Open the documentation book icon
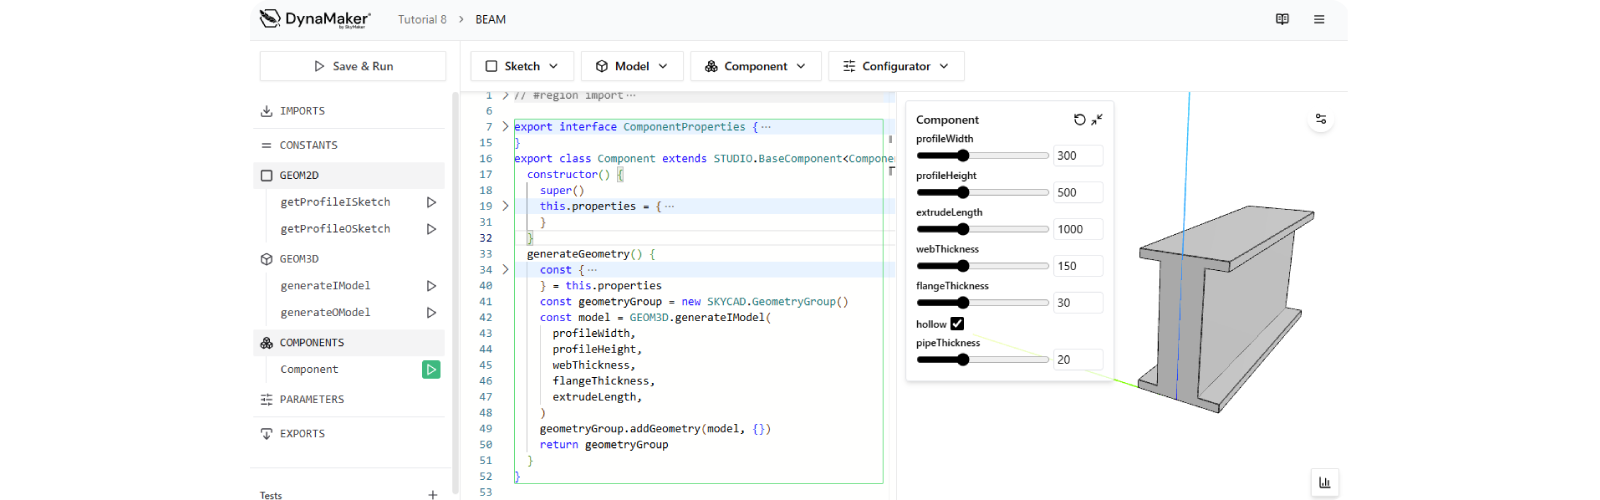 (x=1282, y=19)
